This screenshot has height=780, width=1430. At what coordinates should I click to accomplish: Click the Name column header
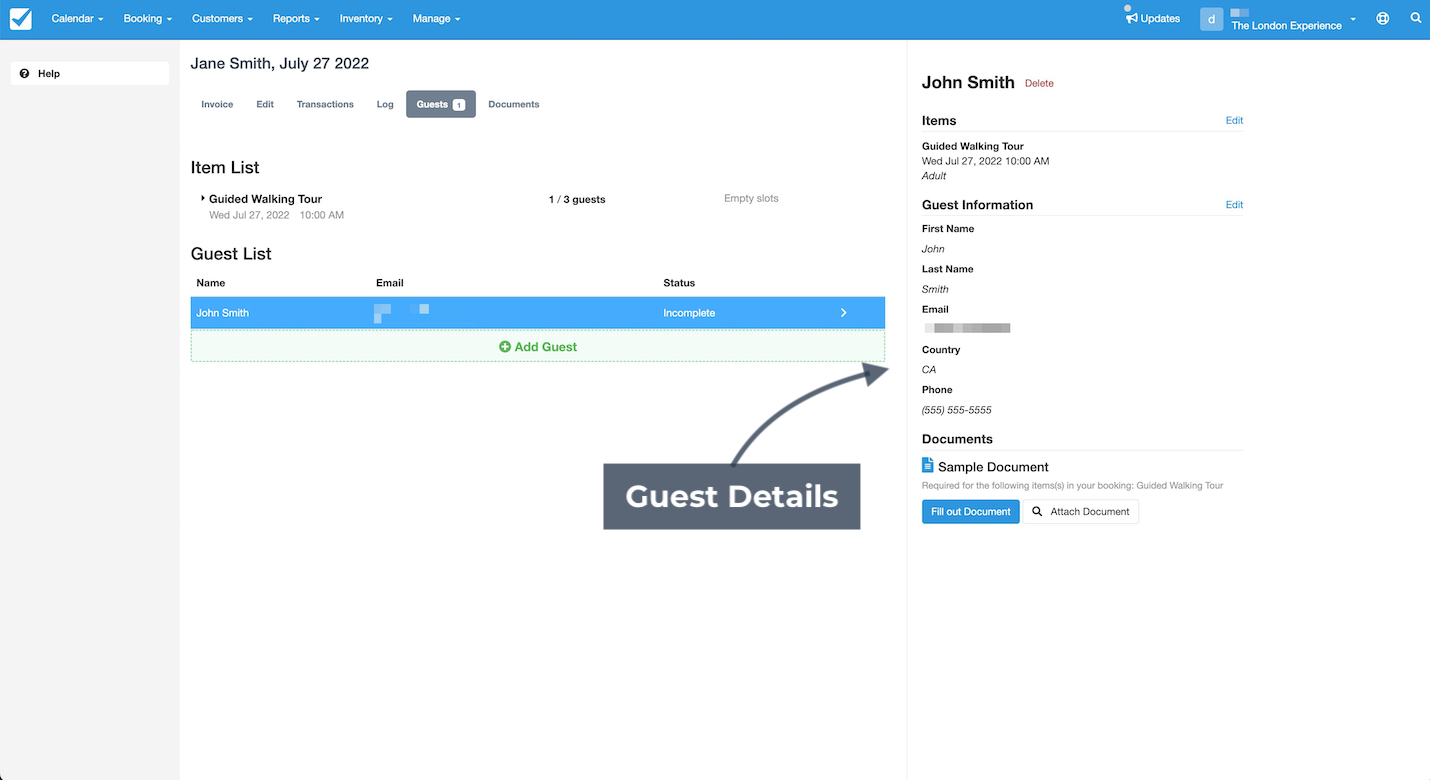pyautogui.click(x=211, y=283)
